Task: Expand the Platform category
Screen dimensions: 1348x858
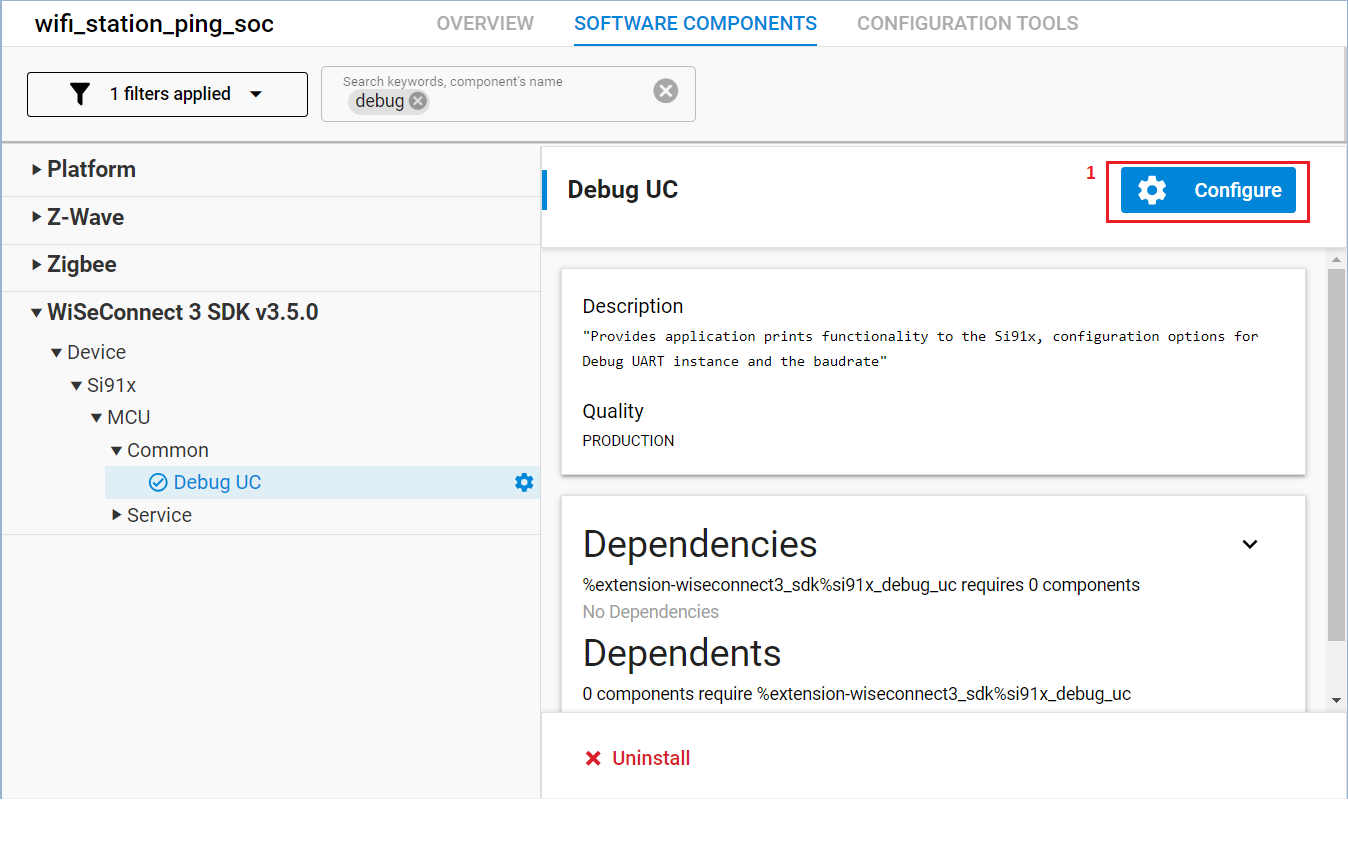Action: pyautogui.click(x=37, y=170)
